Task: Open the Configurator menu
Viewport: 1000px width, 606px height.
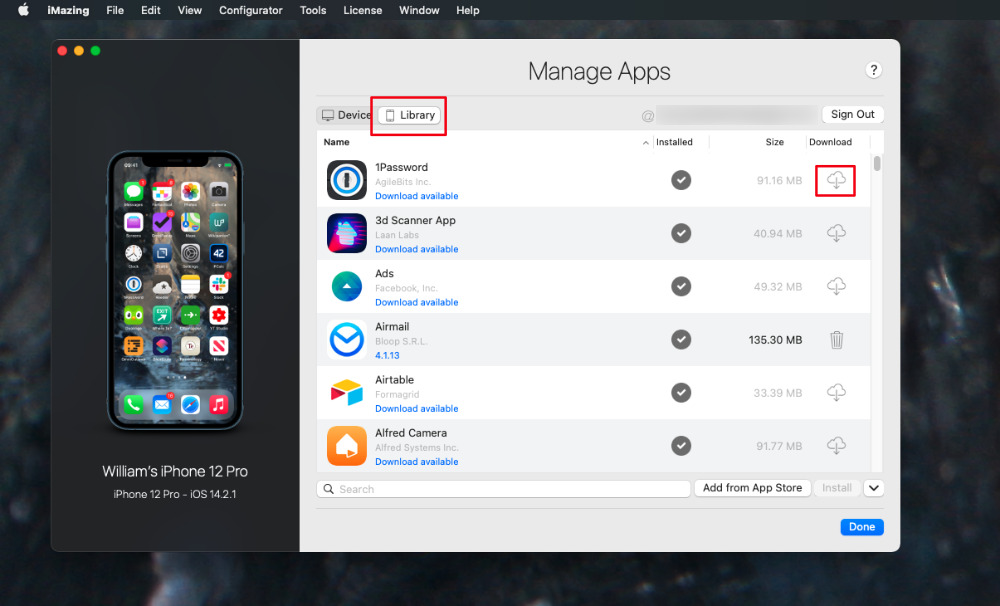Action: pos(251,10)
